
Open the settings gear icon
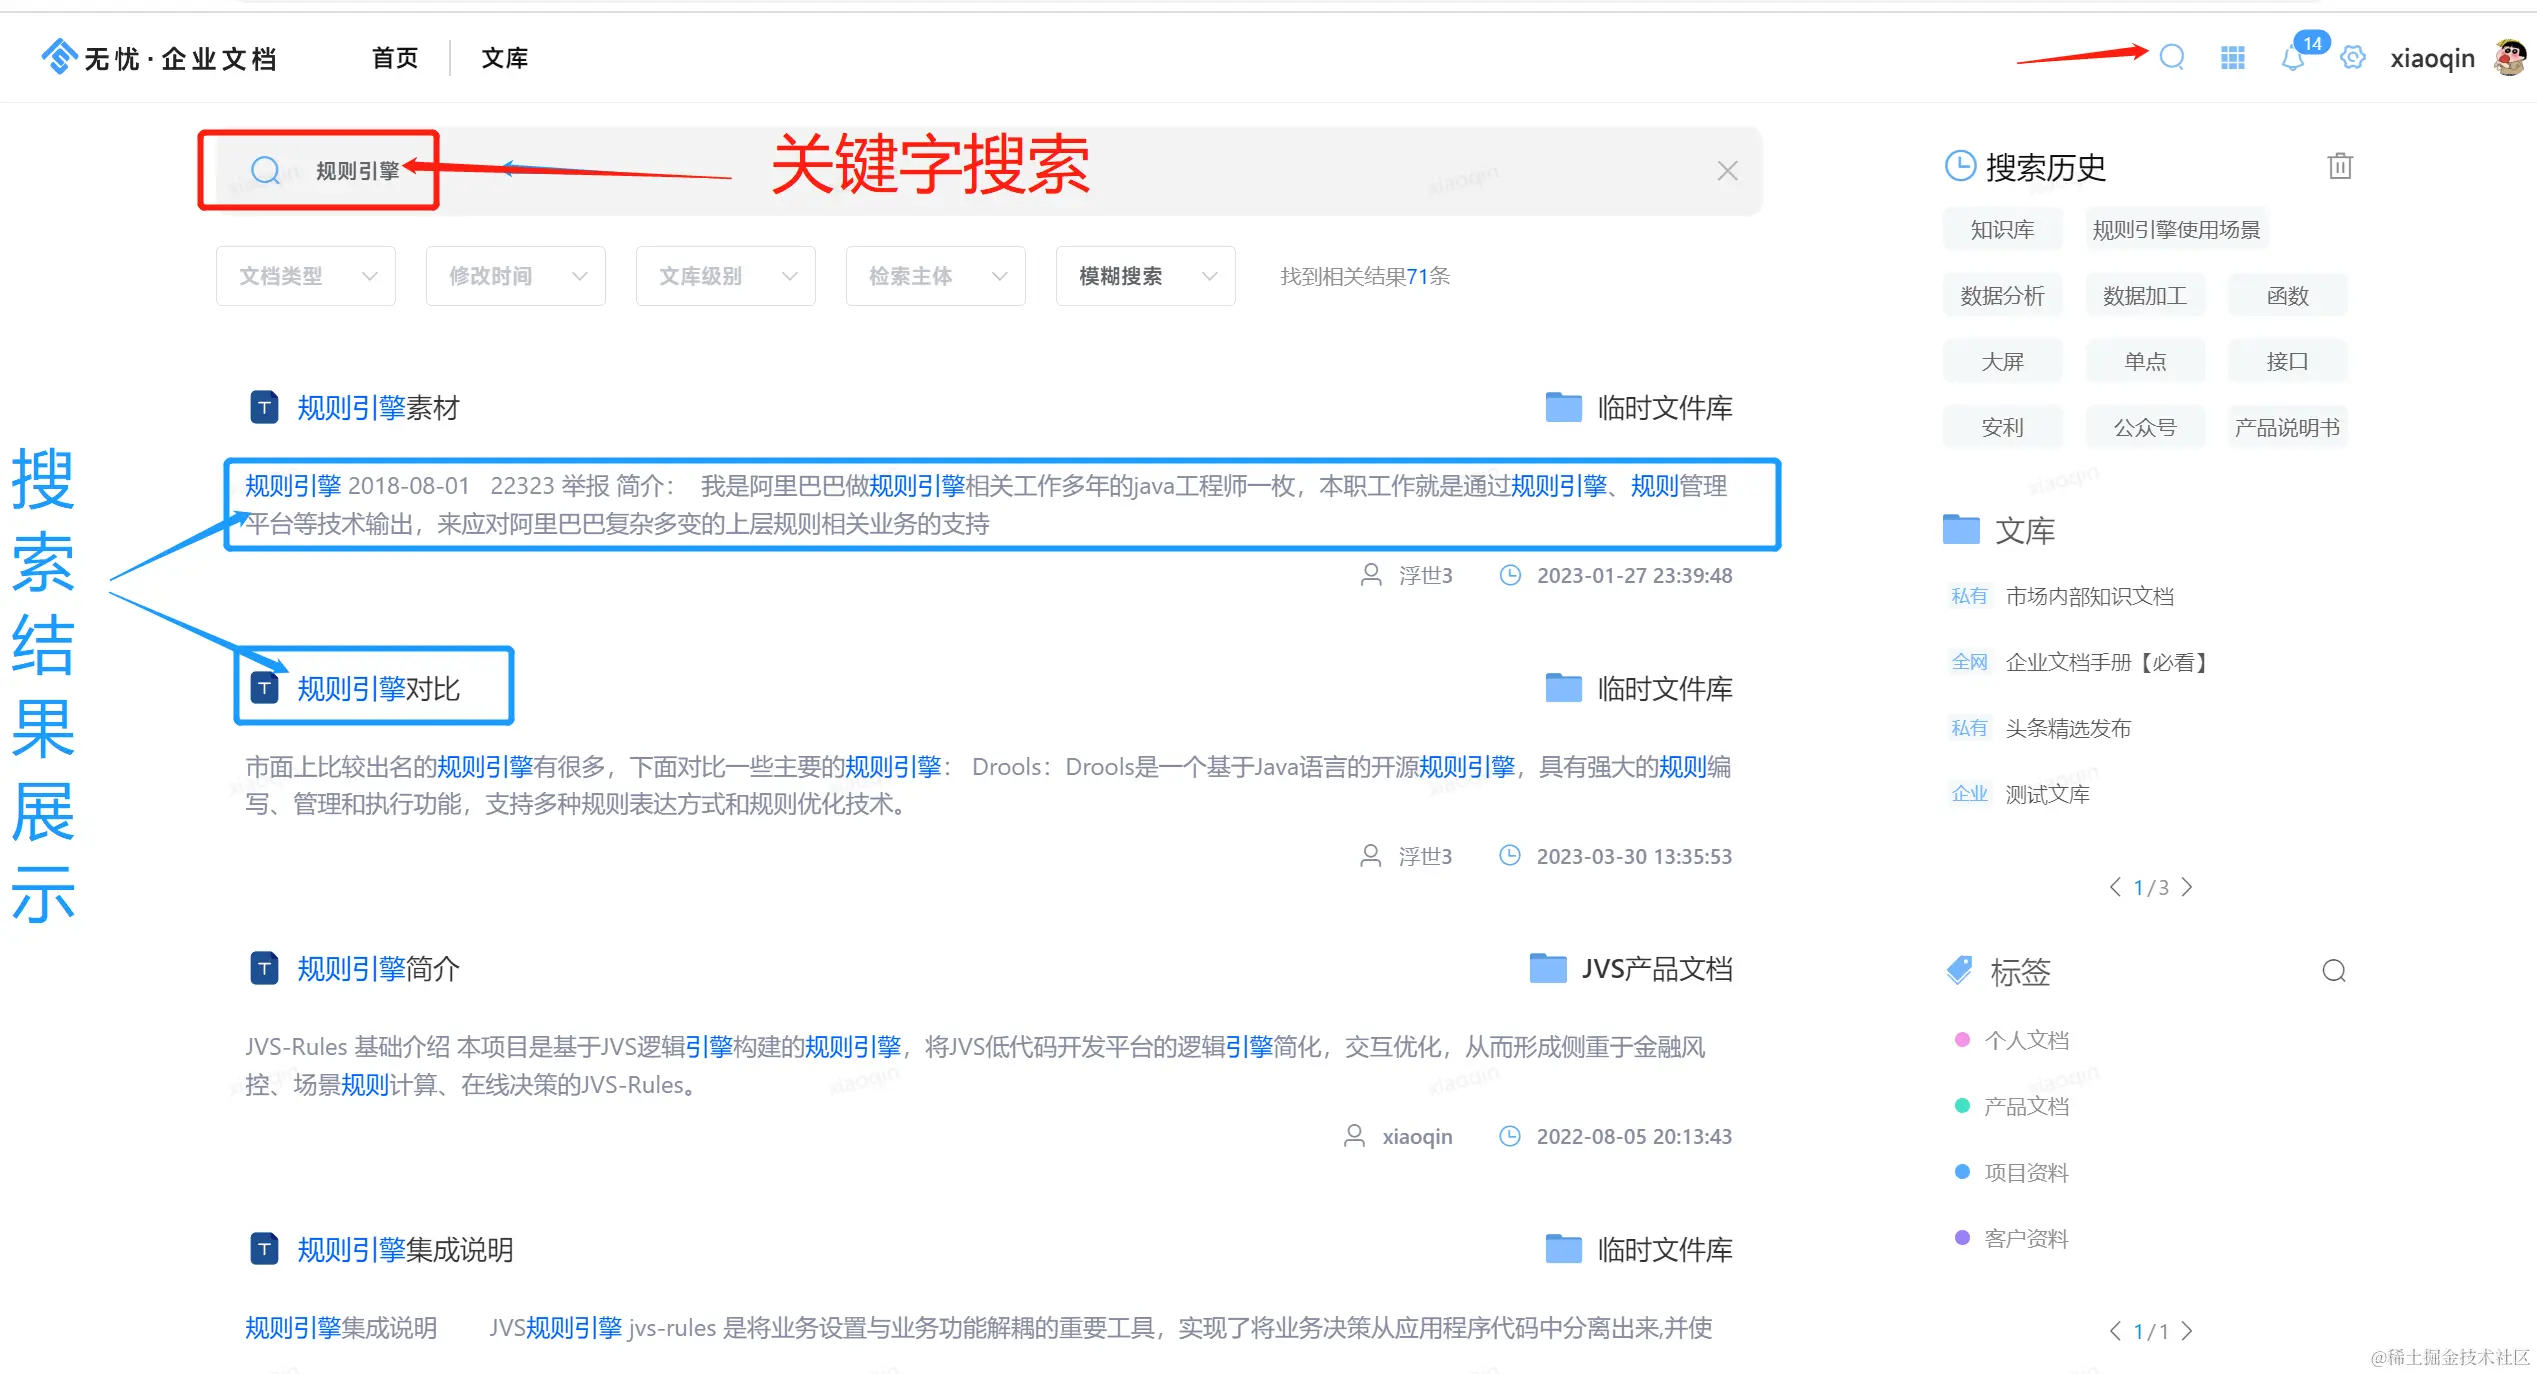point(2352,58)
